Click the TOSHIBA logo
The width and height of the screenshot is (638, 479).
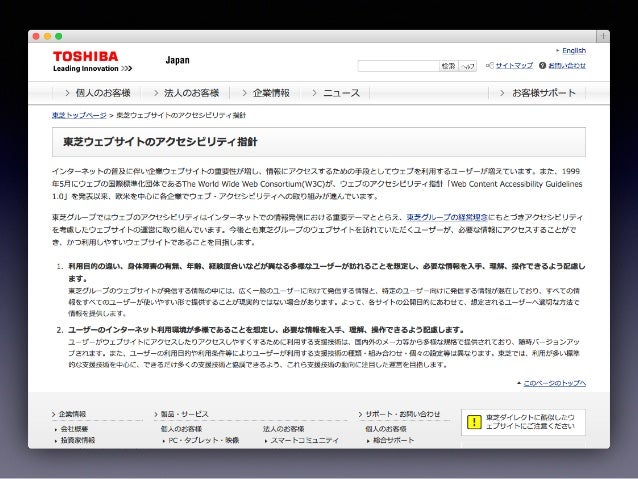tap(85, 56)
